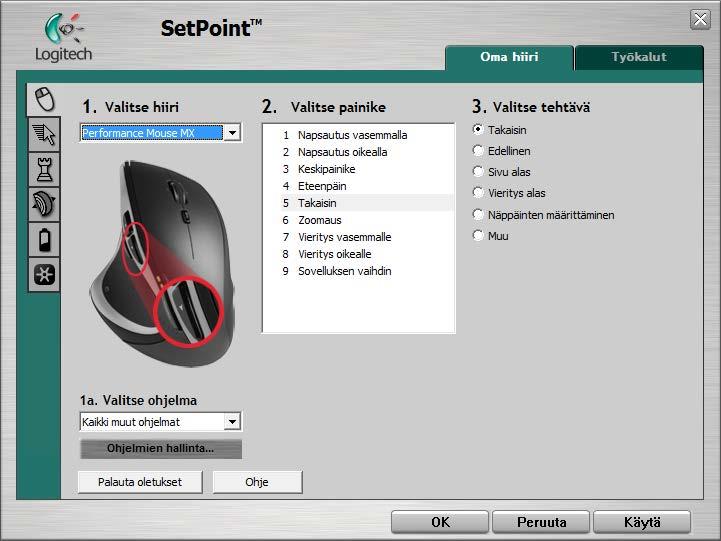This screenshot has height=541, width=721.
Task: Select the Näppäinten määrittäminen radio button
Action: pos(478,214)
